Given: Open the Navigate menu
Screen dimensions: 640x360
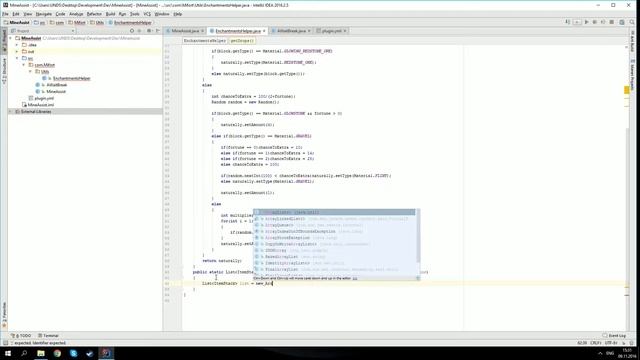Looking at the screenshot, I should (43, 14).
